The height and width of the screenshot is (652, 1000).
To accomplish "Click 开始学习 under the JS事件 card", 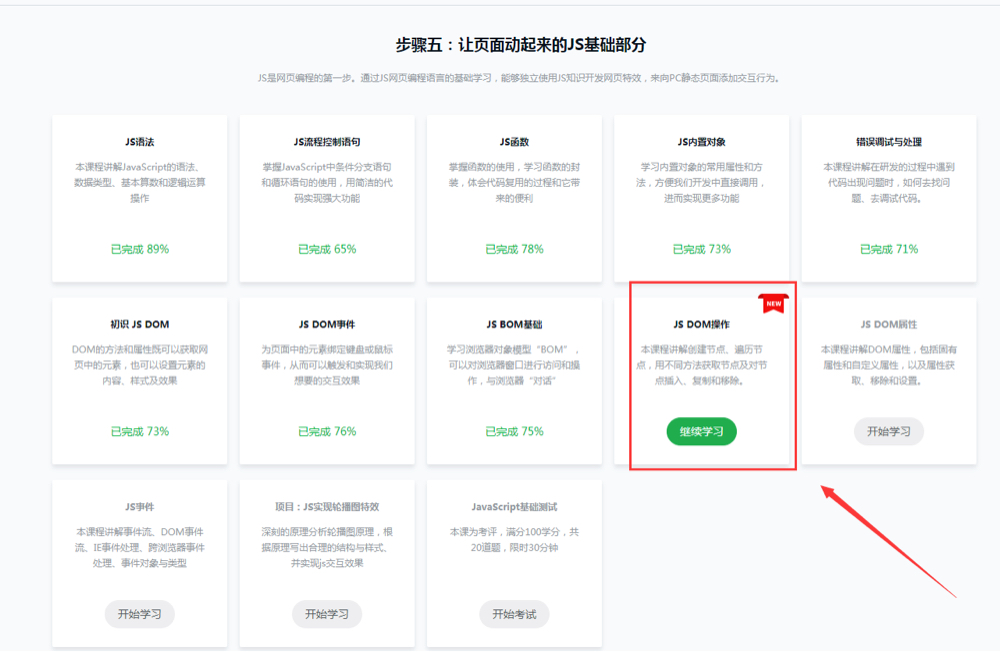I will 140,614.
